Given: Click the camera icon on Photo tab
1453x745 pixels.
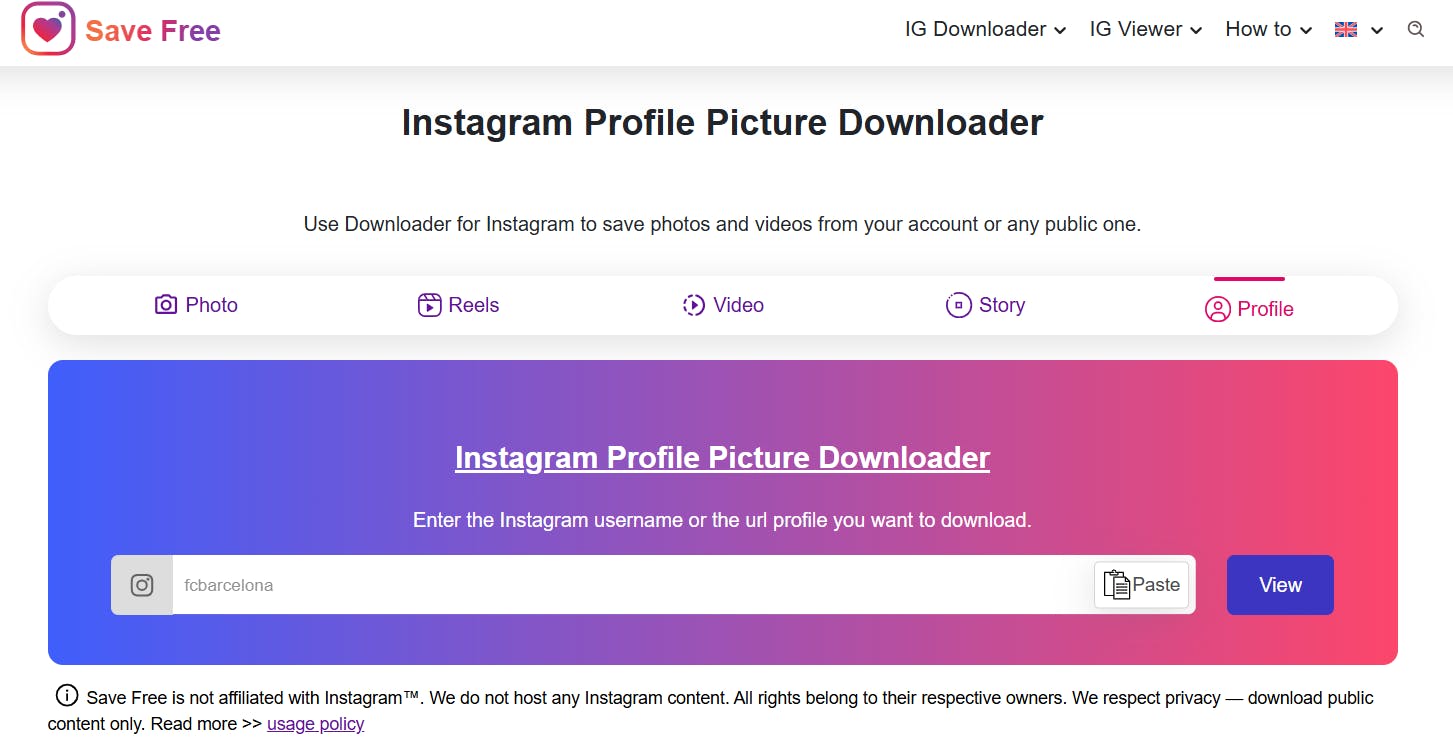Looking at the screenshot, I should pyautogui.click(x=166, y=305).
